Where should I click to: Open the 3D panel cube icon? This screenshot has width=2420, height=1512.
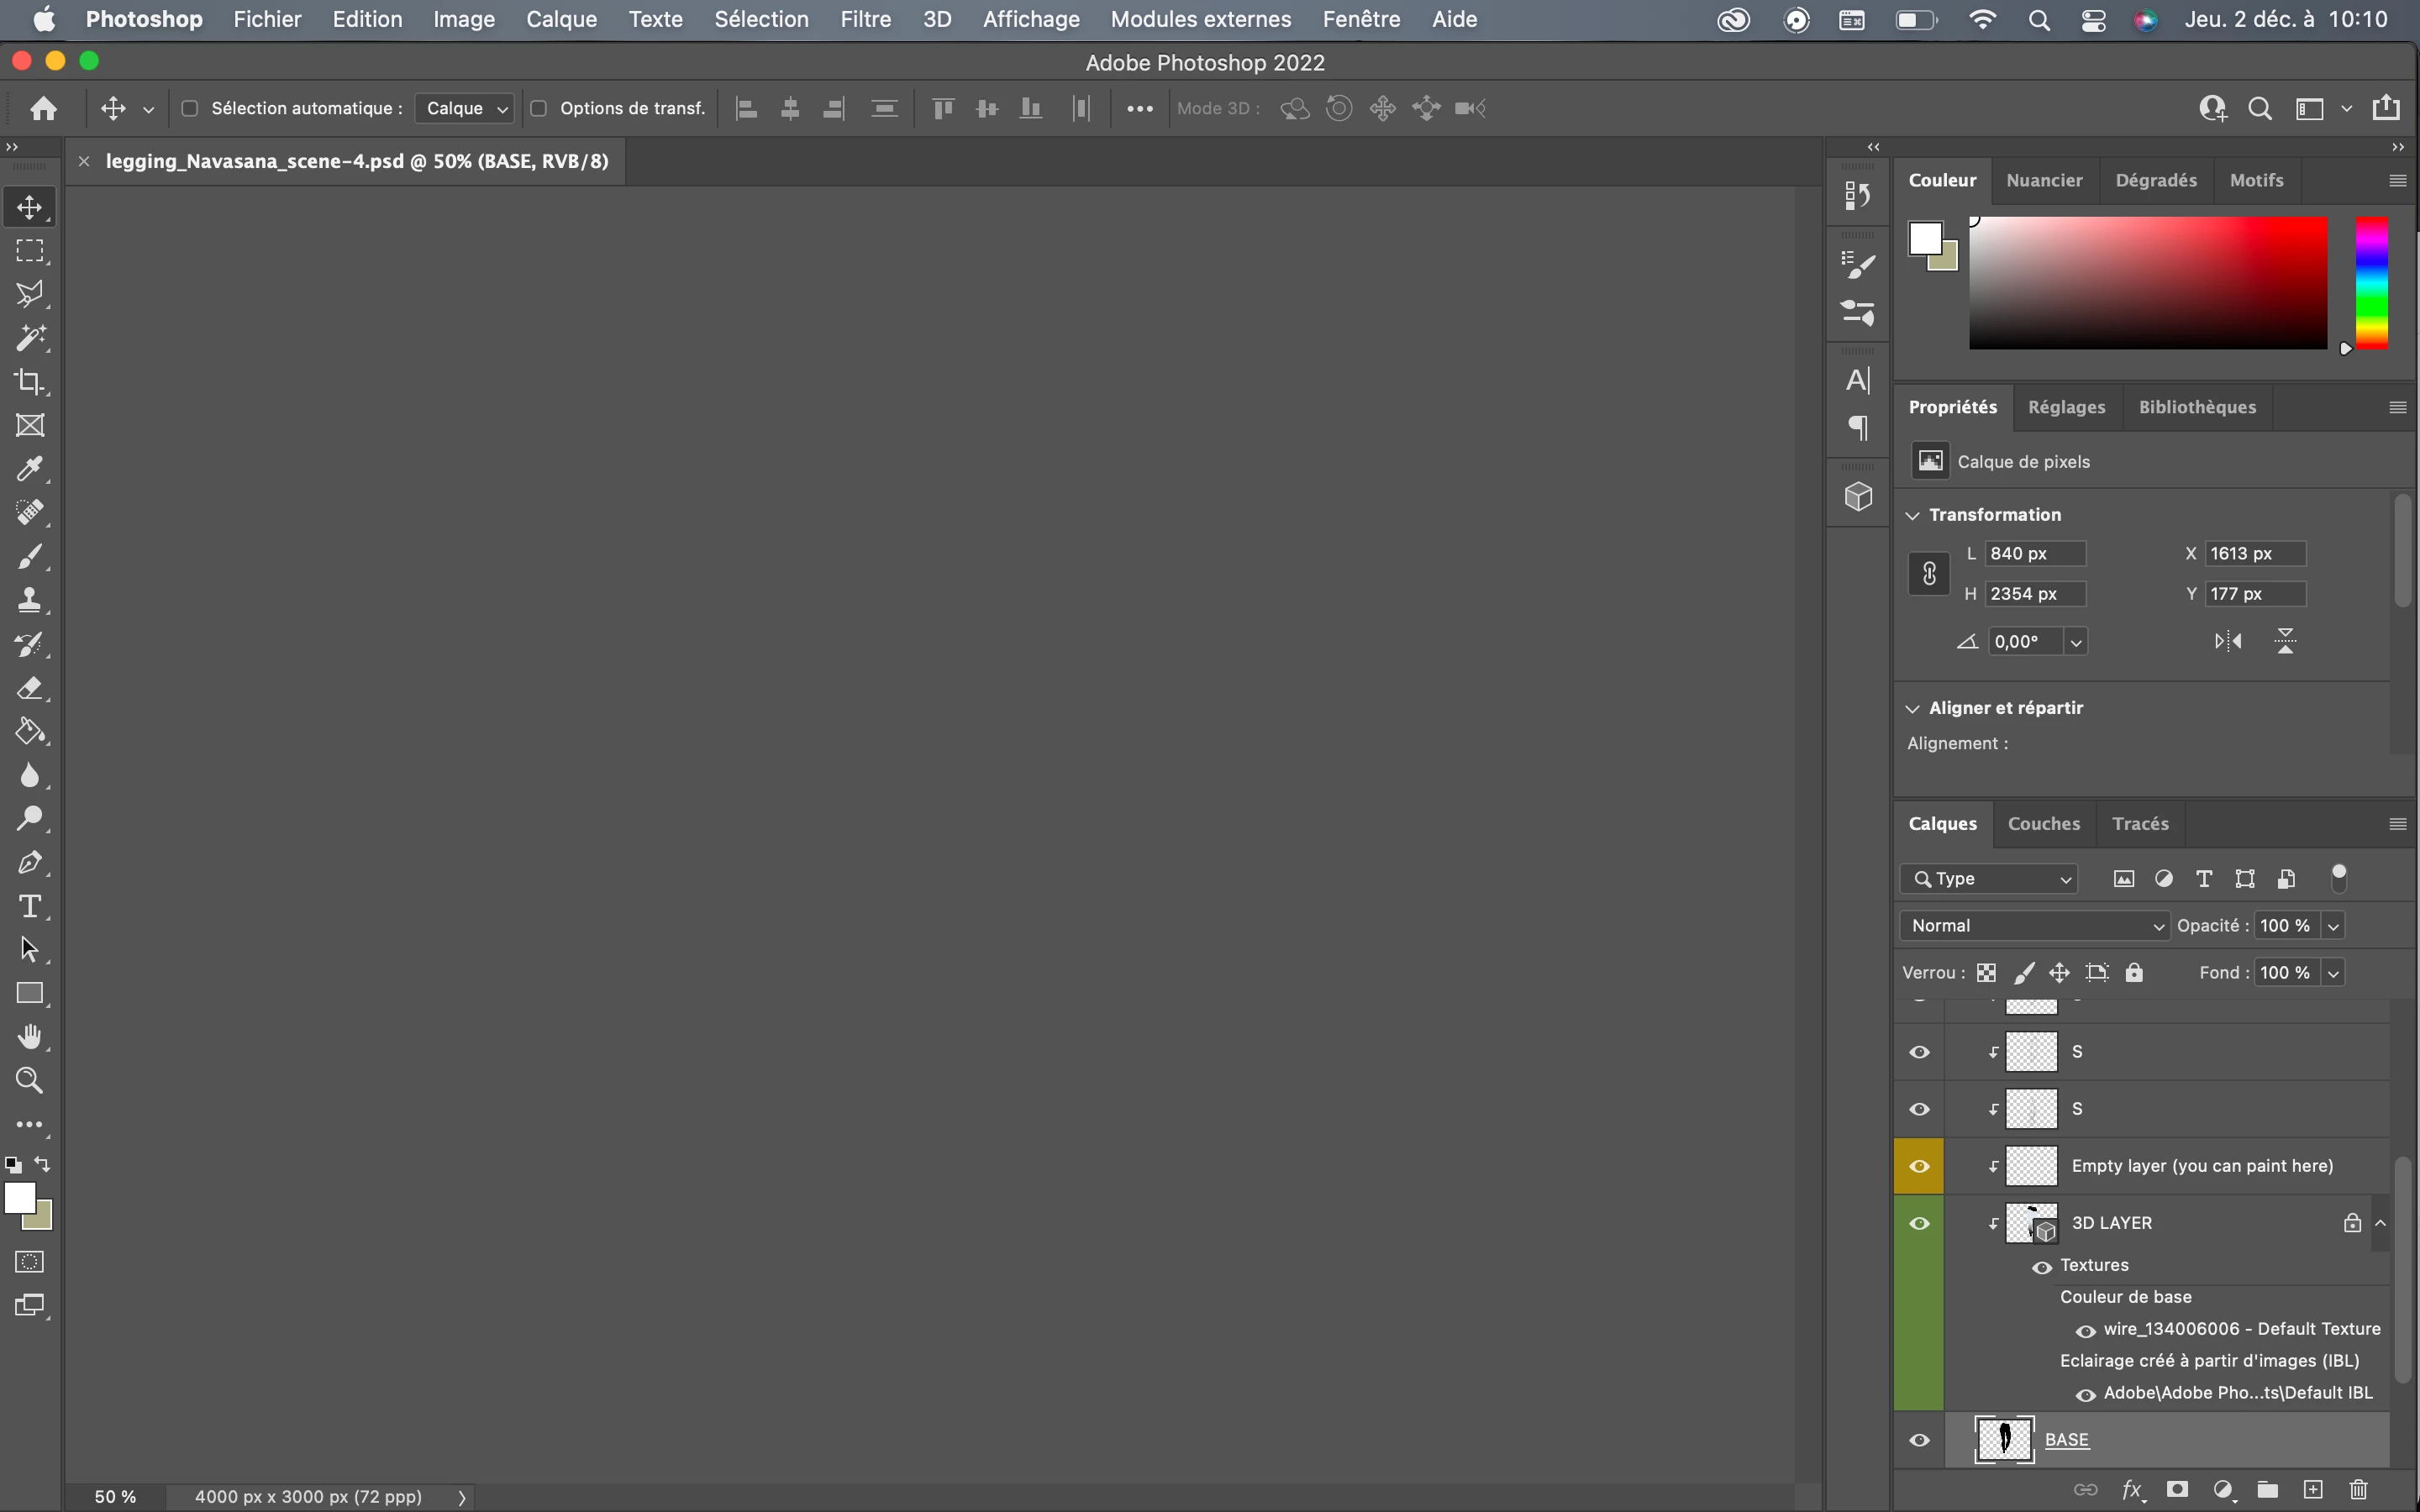pos(1858,496)
